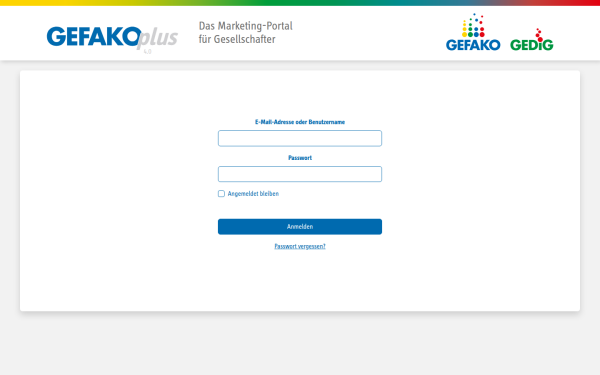Click the blue Anmelden button
This screenshot has width=600, height=375.
click(300, 227)
